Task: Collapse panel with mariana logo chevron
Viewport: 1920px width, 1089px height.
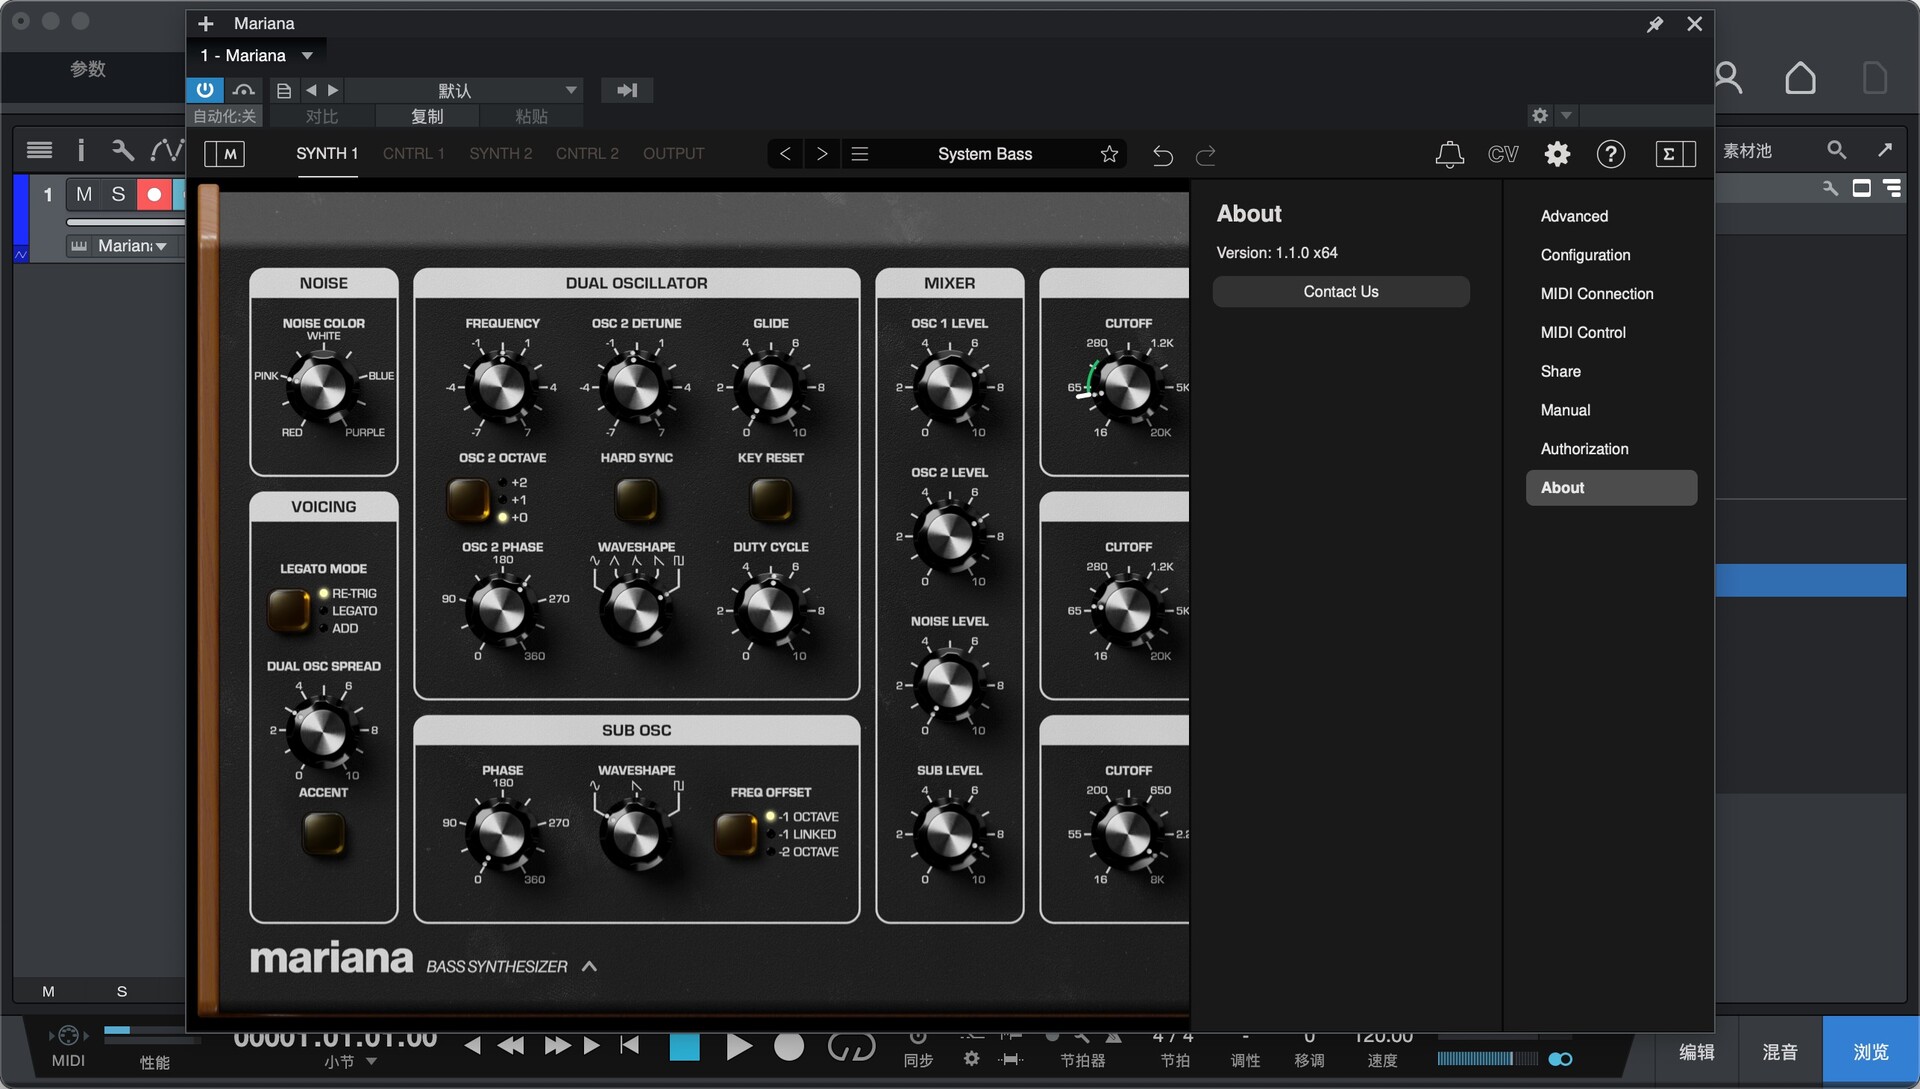Action: pyautogui.click(x=589, y=966)
